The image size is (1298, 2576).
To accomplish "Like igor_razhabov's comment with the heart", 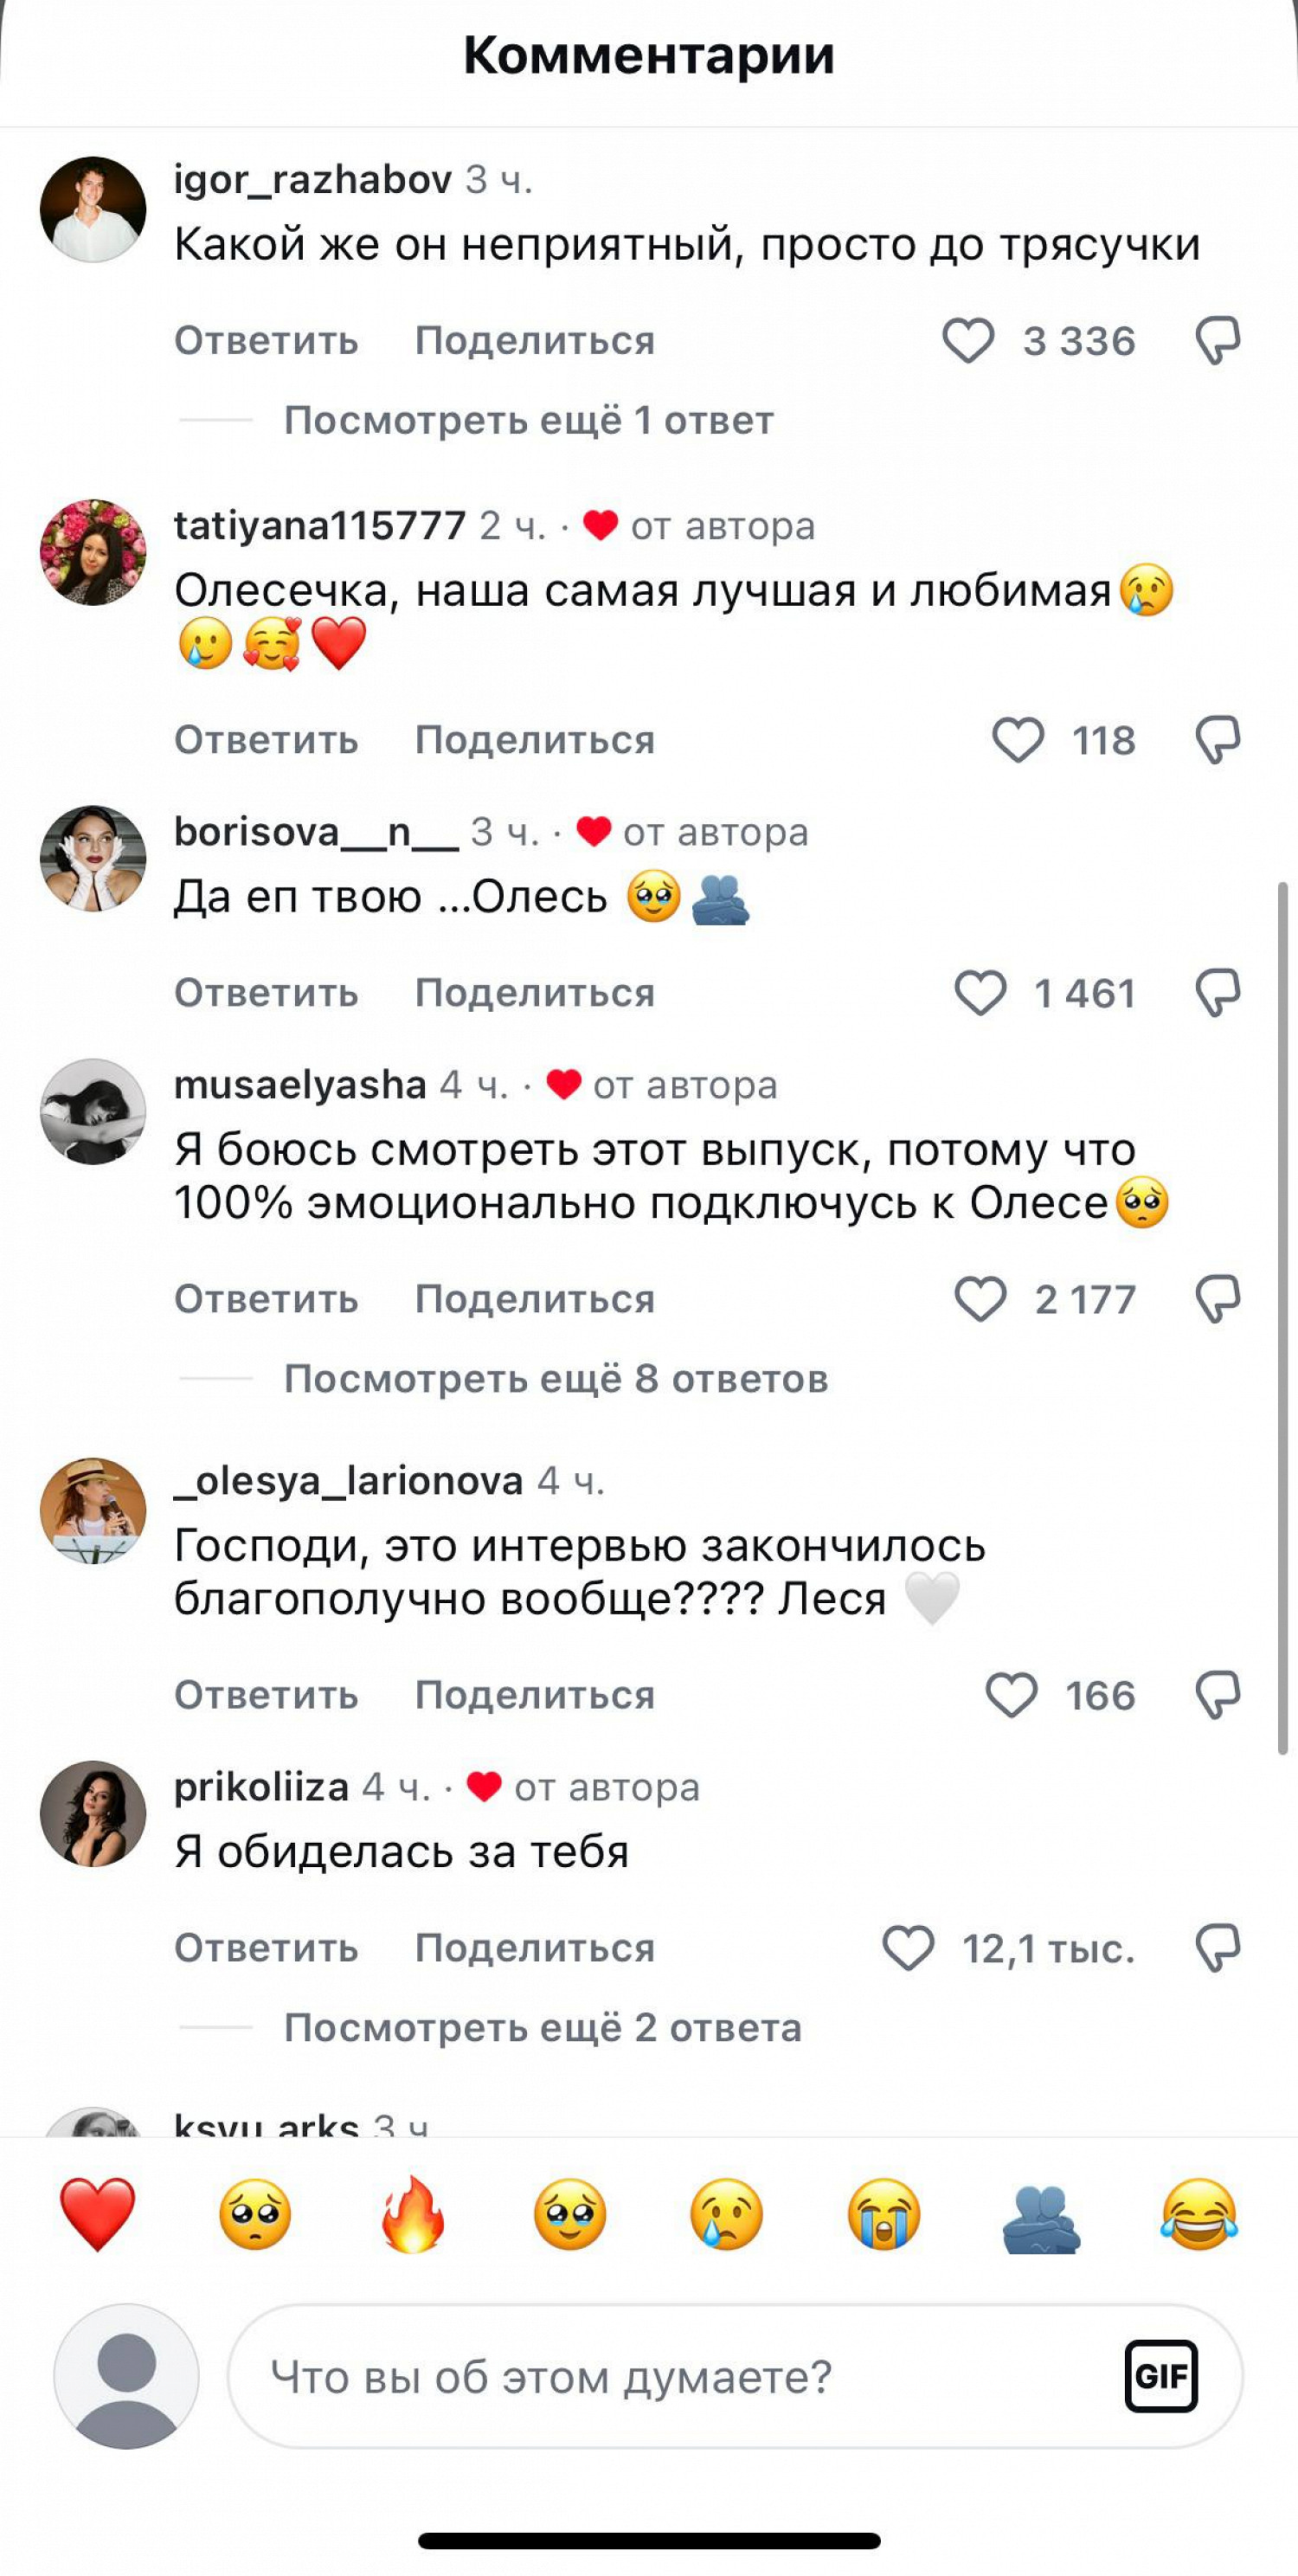I will [x=968, y=341].
